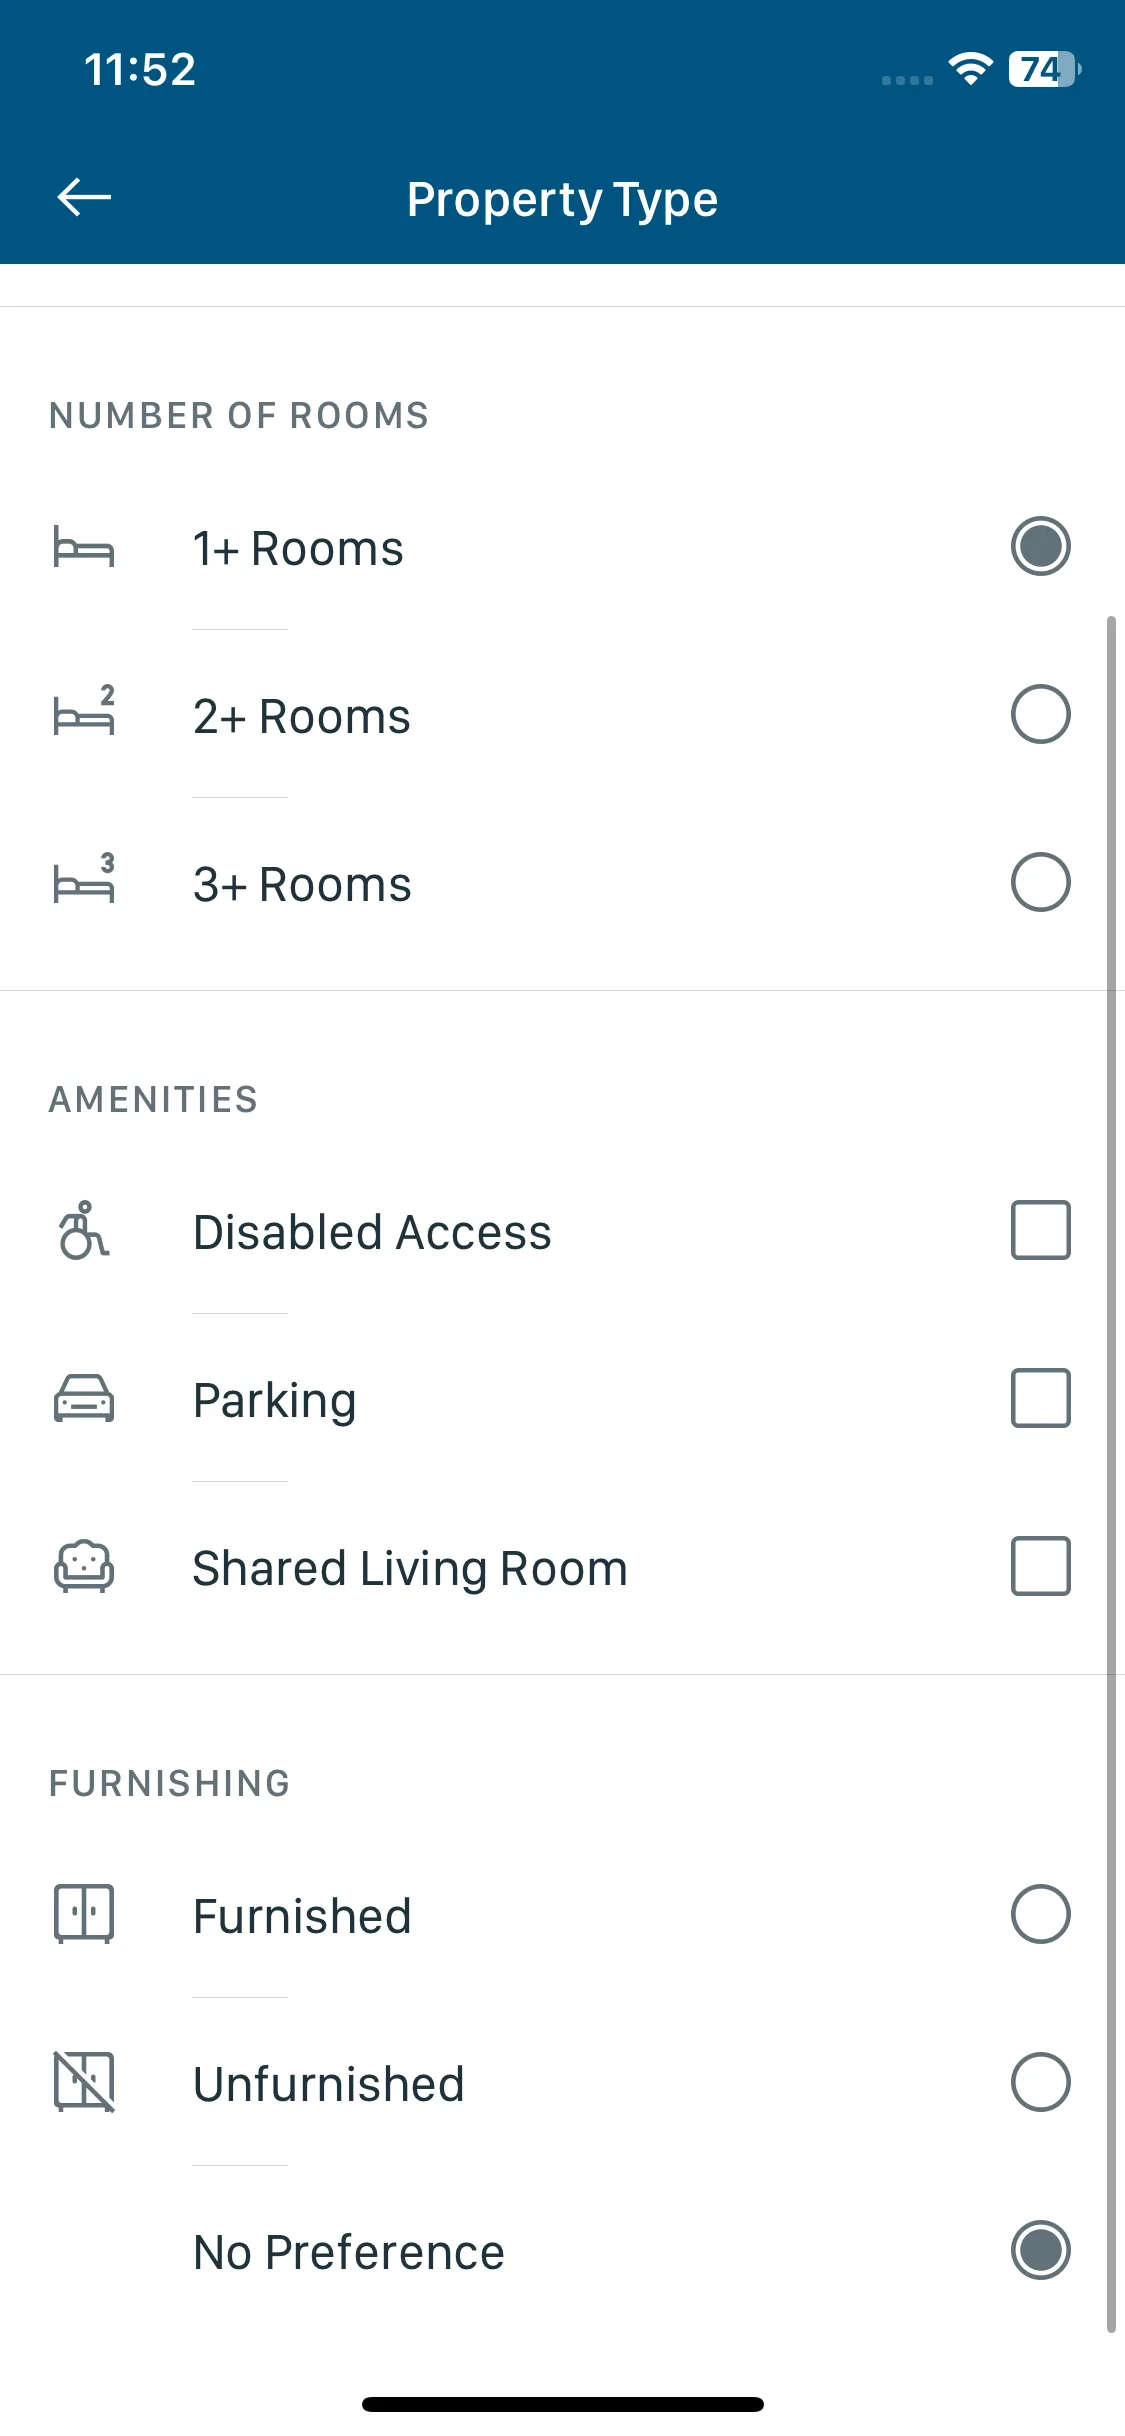Click the two-bed rooms icon
Screen dimensions: 1125x2436
pos(84,711)
